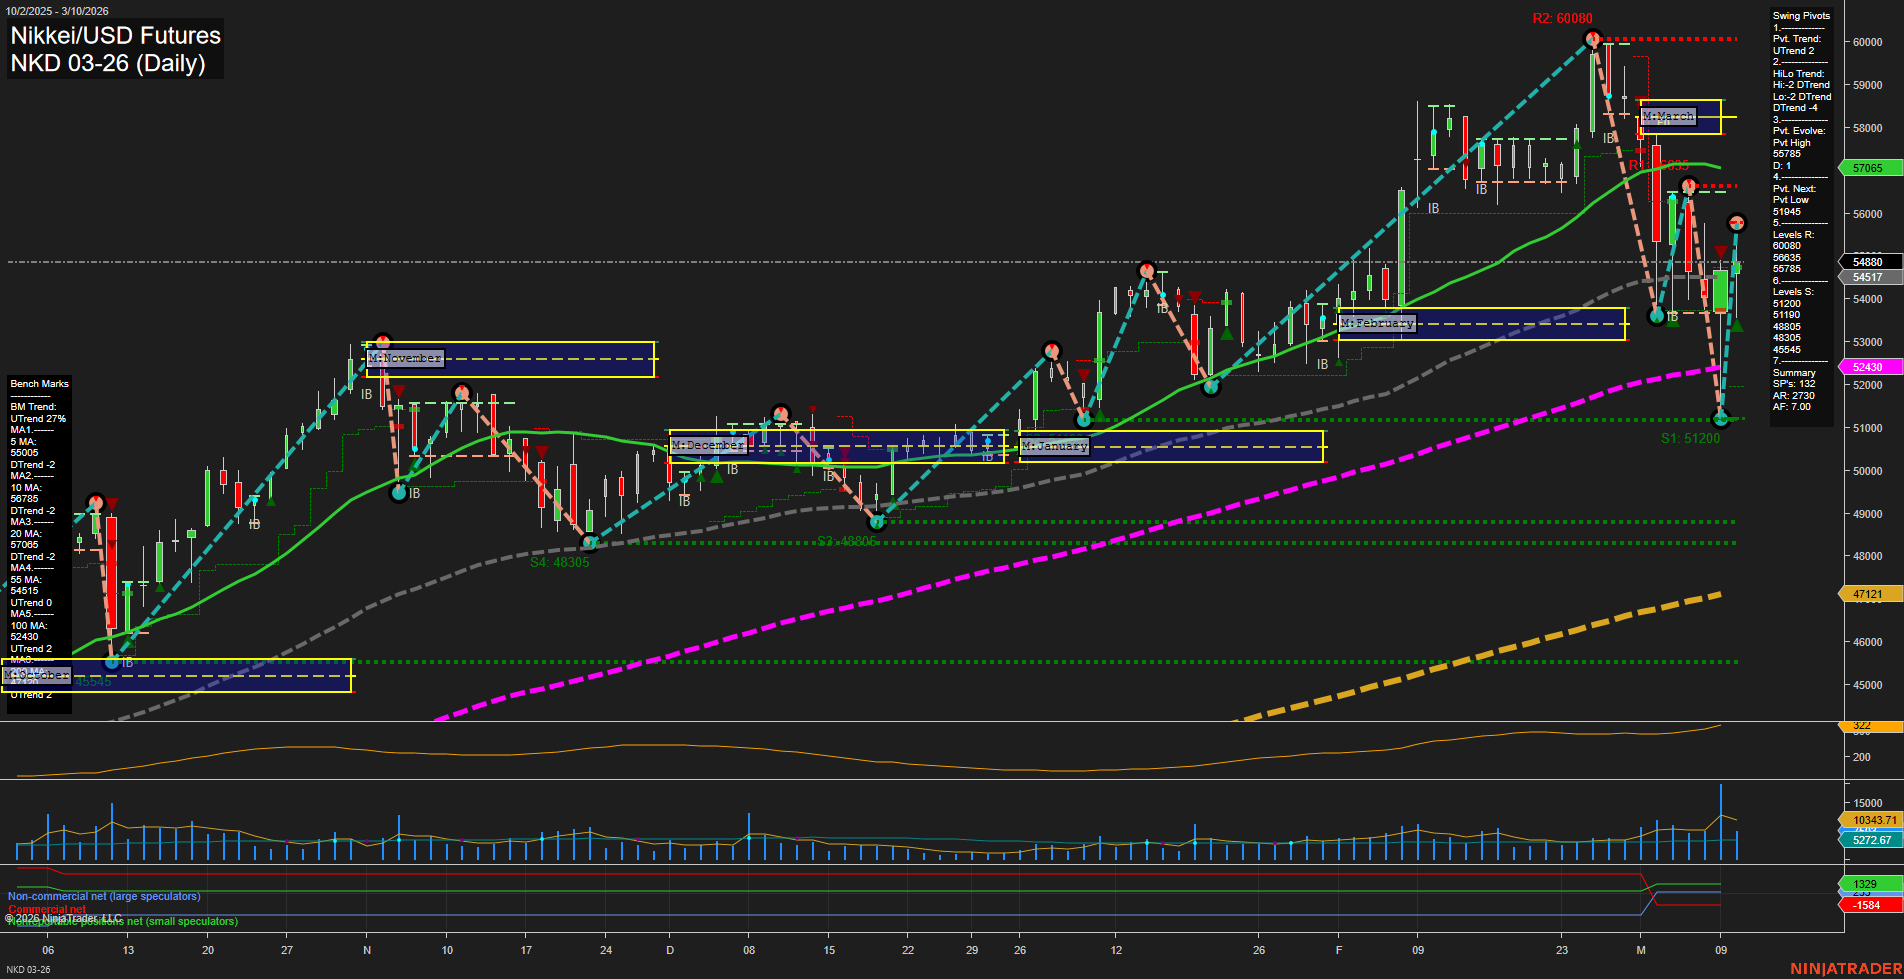Click the black 54880 last-price marker on the axis
The image size is (1904, 979).
tap(1869, 261)
